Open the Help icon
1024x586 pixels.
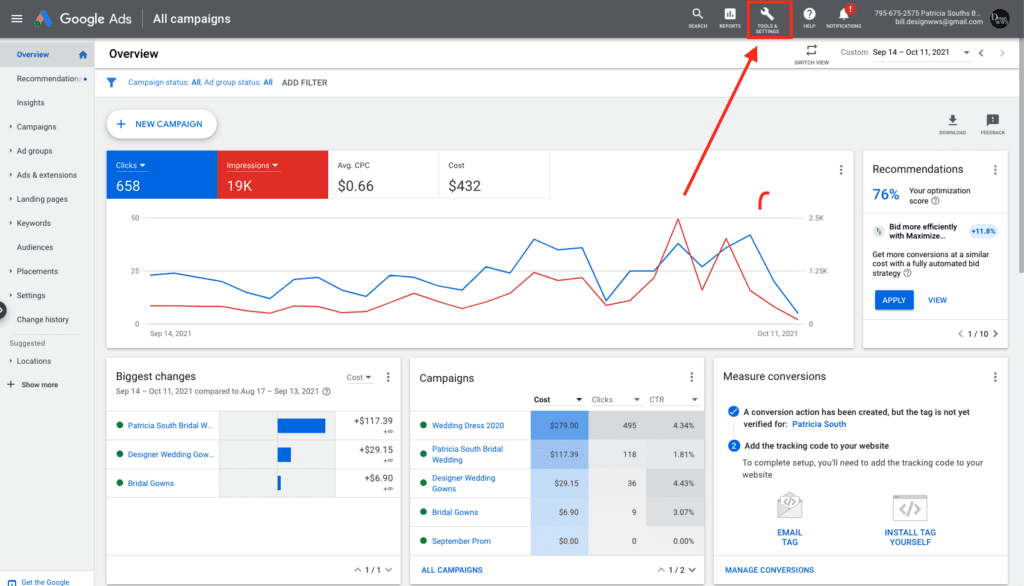click(809, 18)
